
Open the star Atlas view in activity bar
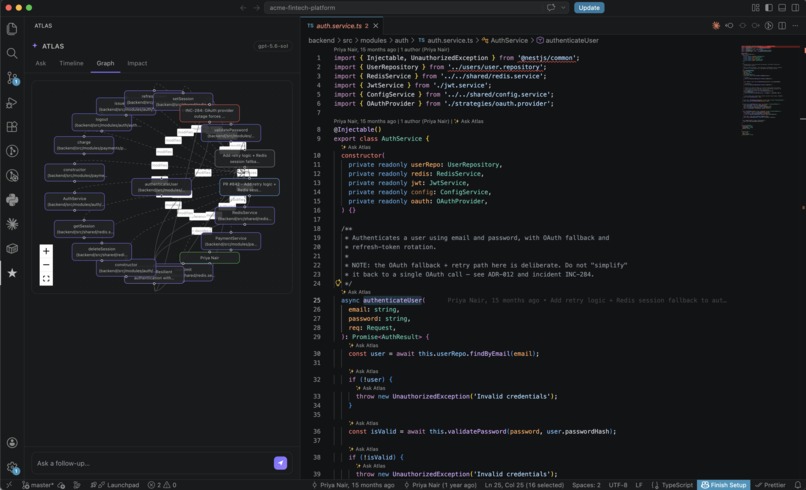pyautogui.click(x=12, y=273)
